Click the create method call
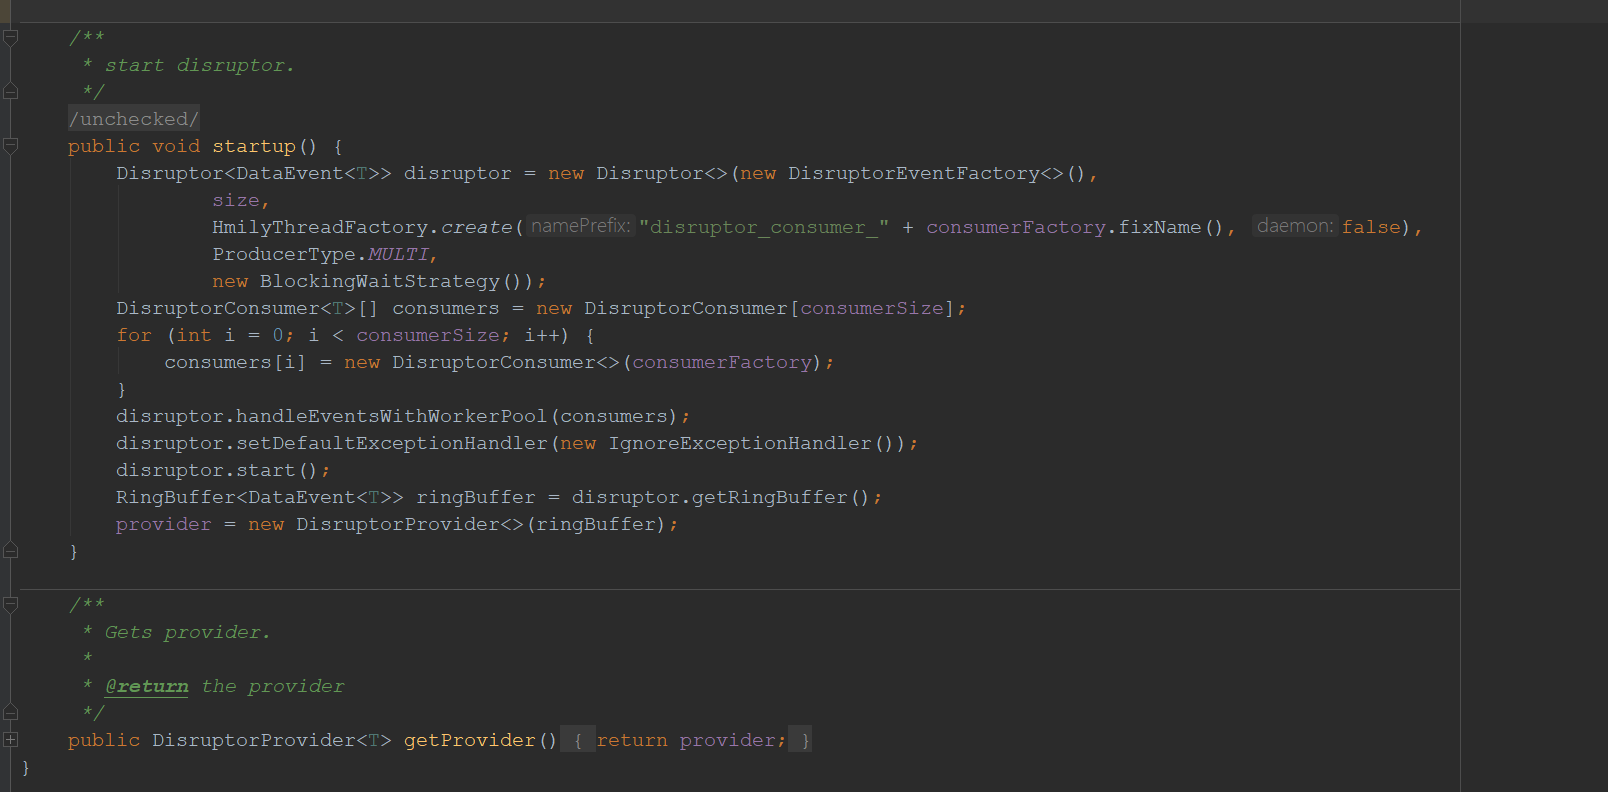The image size is (1608, 792). (476, 227)
